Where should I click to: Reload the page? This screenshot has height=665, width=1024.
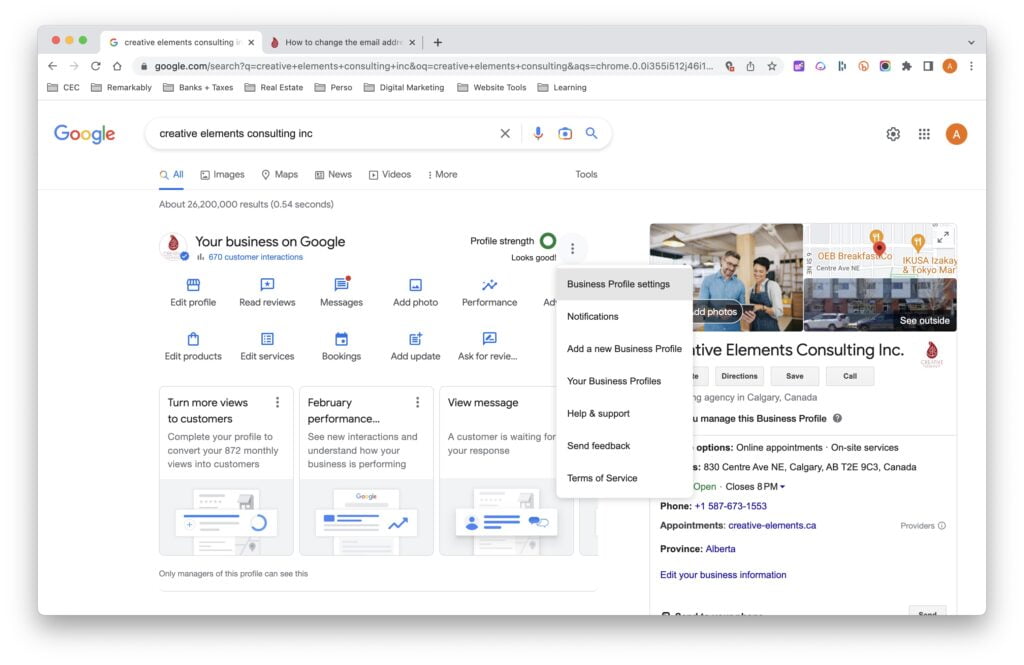click(x=95, y=66)
